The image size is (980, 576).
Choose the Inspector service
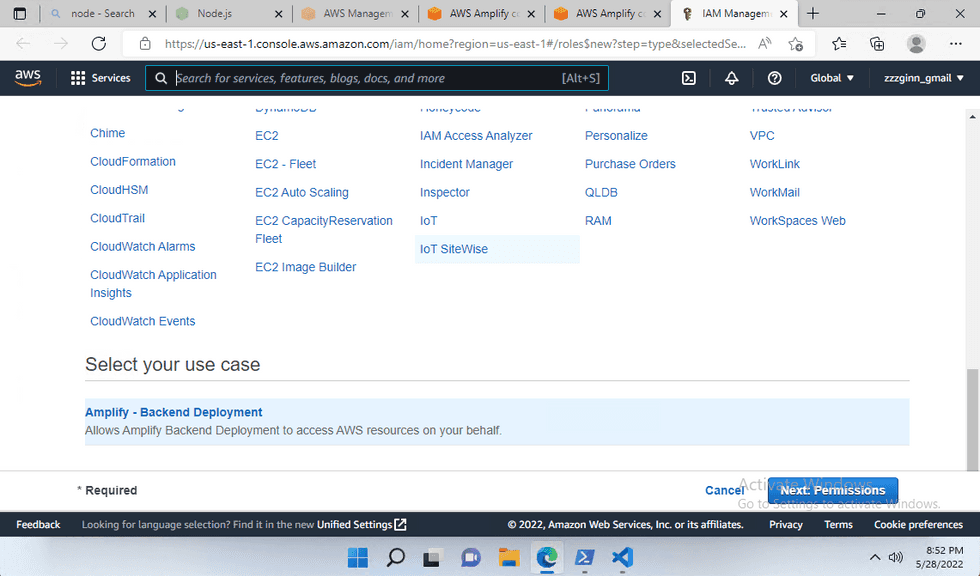point(444,192)
